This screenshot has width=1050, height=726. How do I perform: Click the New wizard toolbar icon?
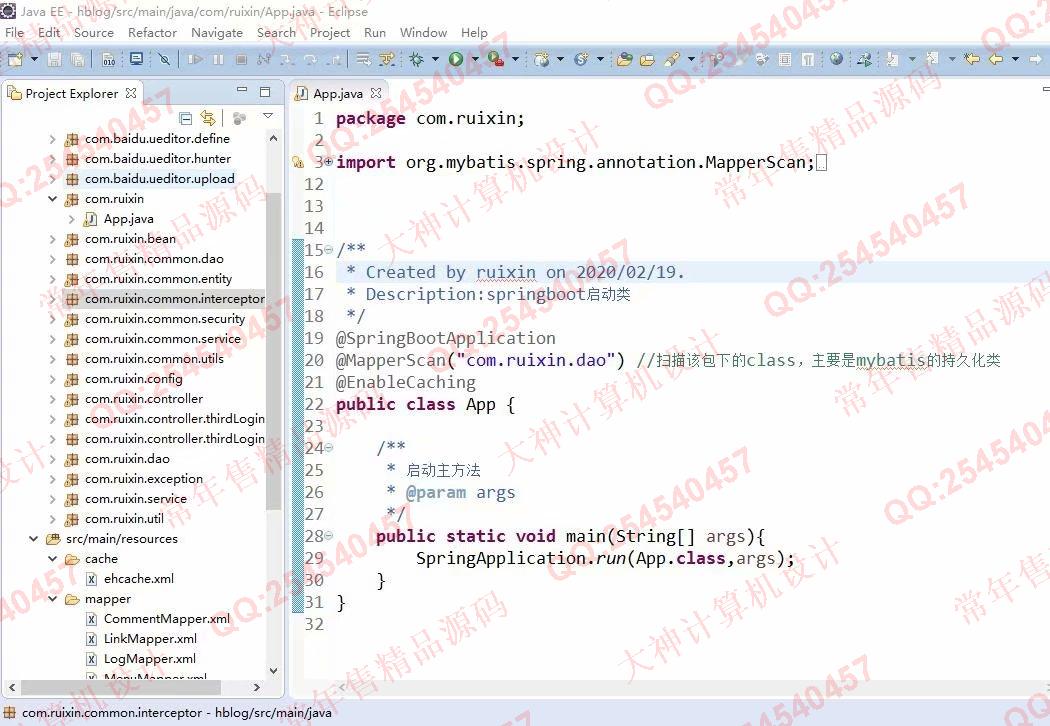coord(15,60)
